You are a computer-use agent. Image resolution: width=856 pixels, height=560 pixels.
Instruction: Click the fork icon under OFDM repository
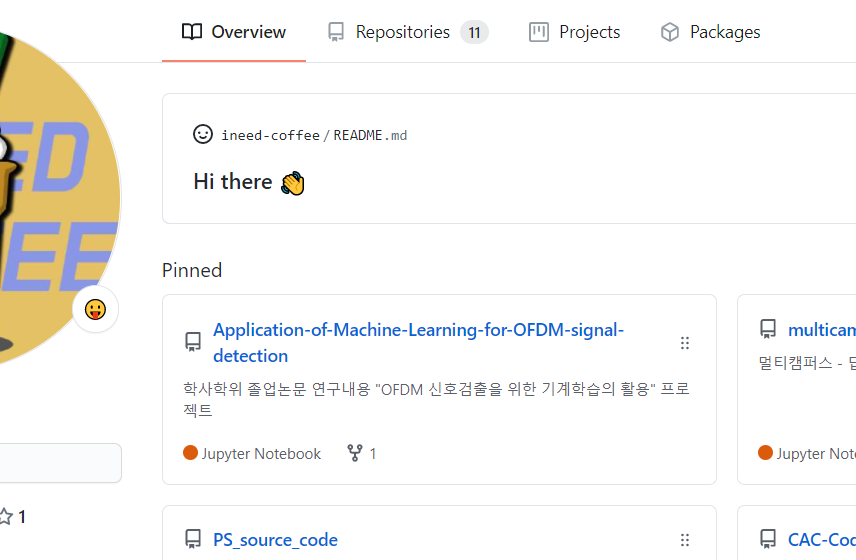point(354,453)
